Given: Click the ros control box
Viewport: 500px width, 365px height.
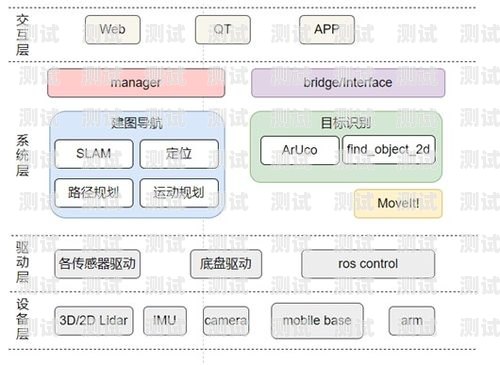Looking at the screenshot, I should [368, 264].
